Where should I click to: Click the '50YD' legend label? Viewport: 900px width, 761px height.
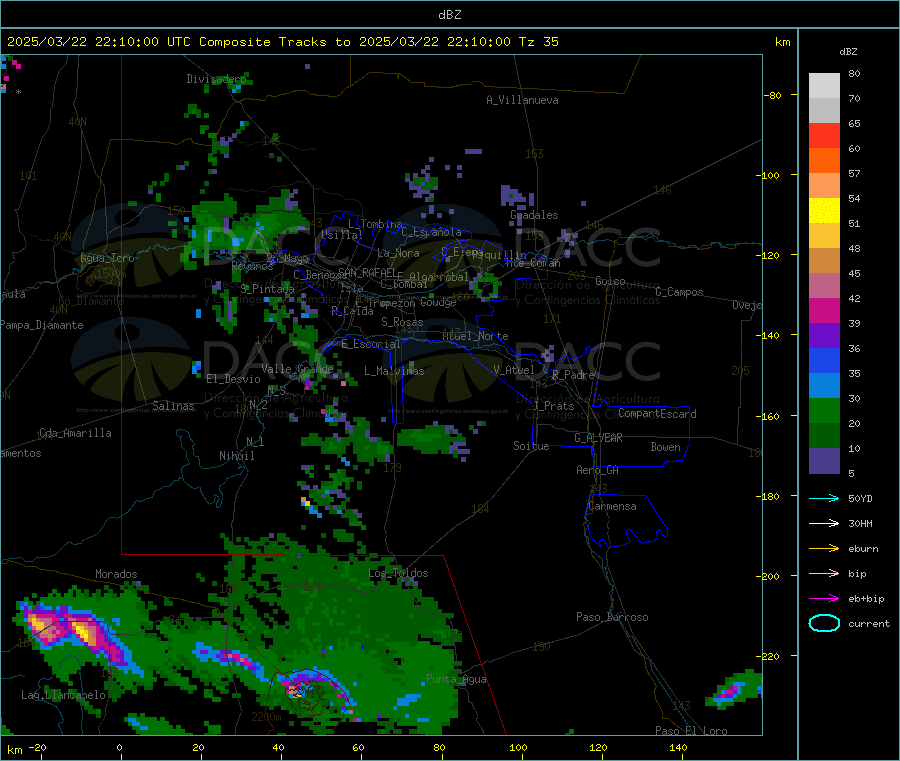(860, 498)
